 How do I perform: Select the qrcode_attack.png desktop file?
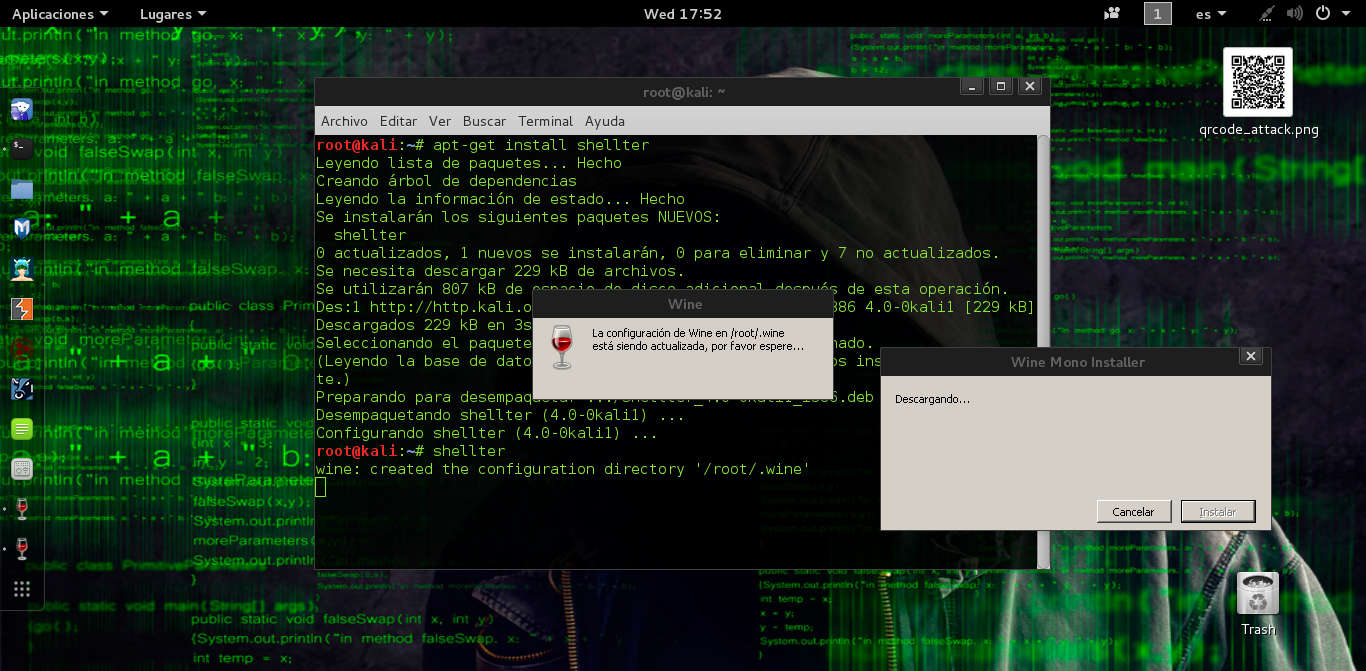pyautogui.click(x=1258, y=92)
